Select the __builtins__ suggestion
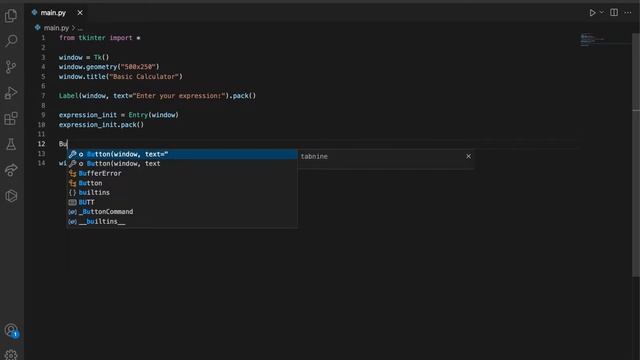 point(182,221)
